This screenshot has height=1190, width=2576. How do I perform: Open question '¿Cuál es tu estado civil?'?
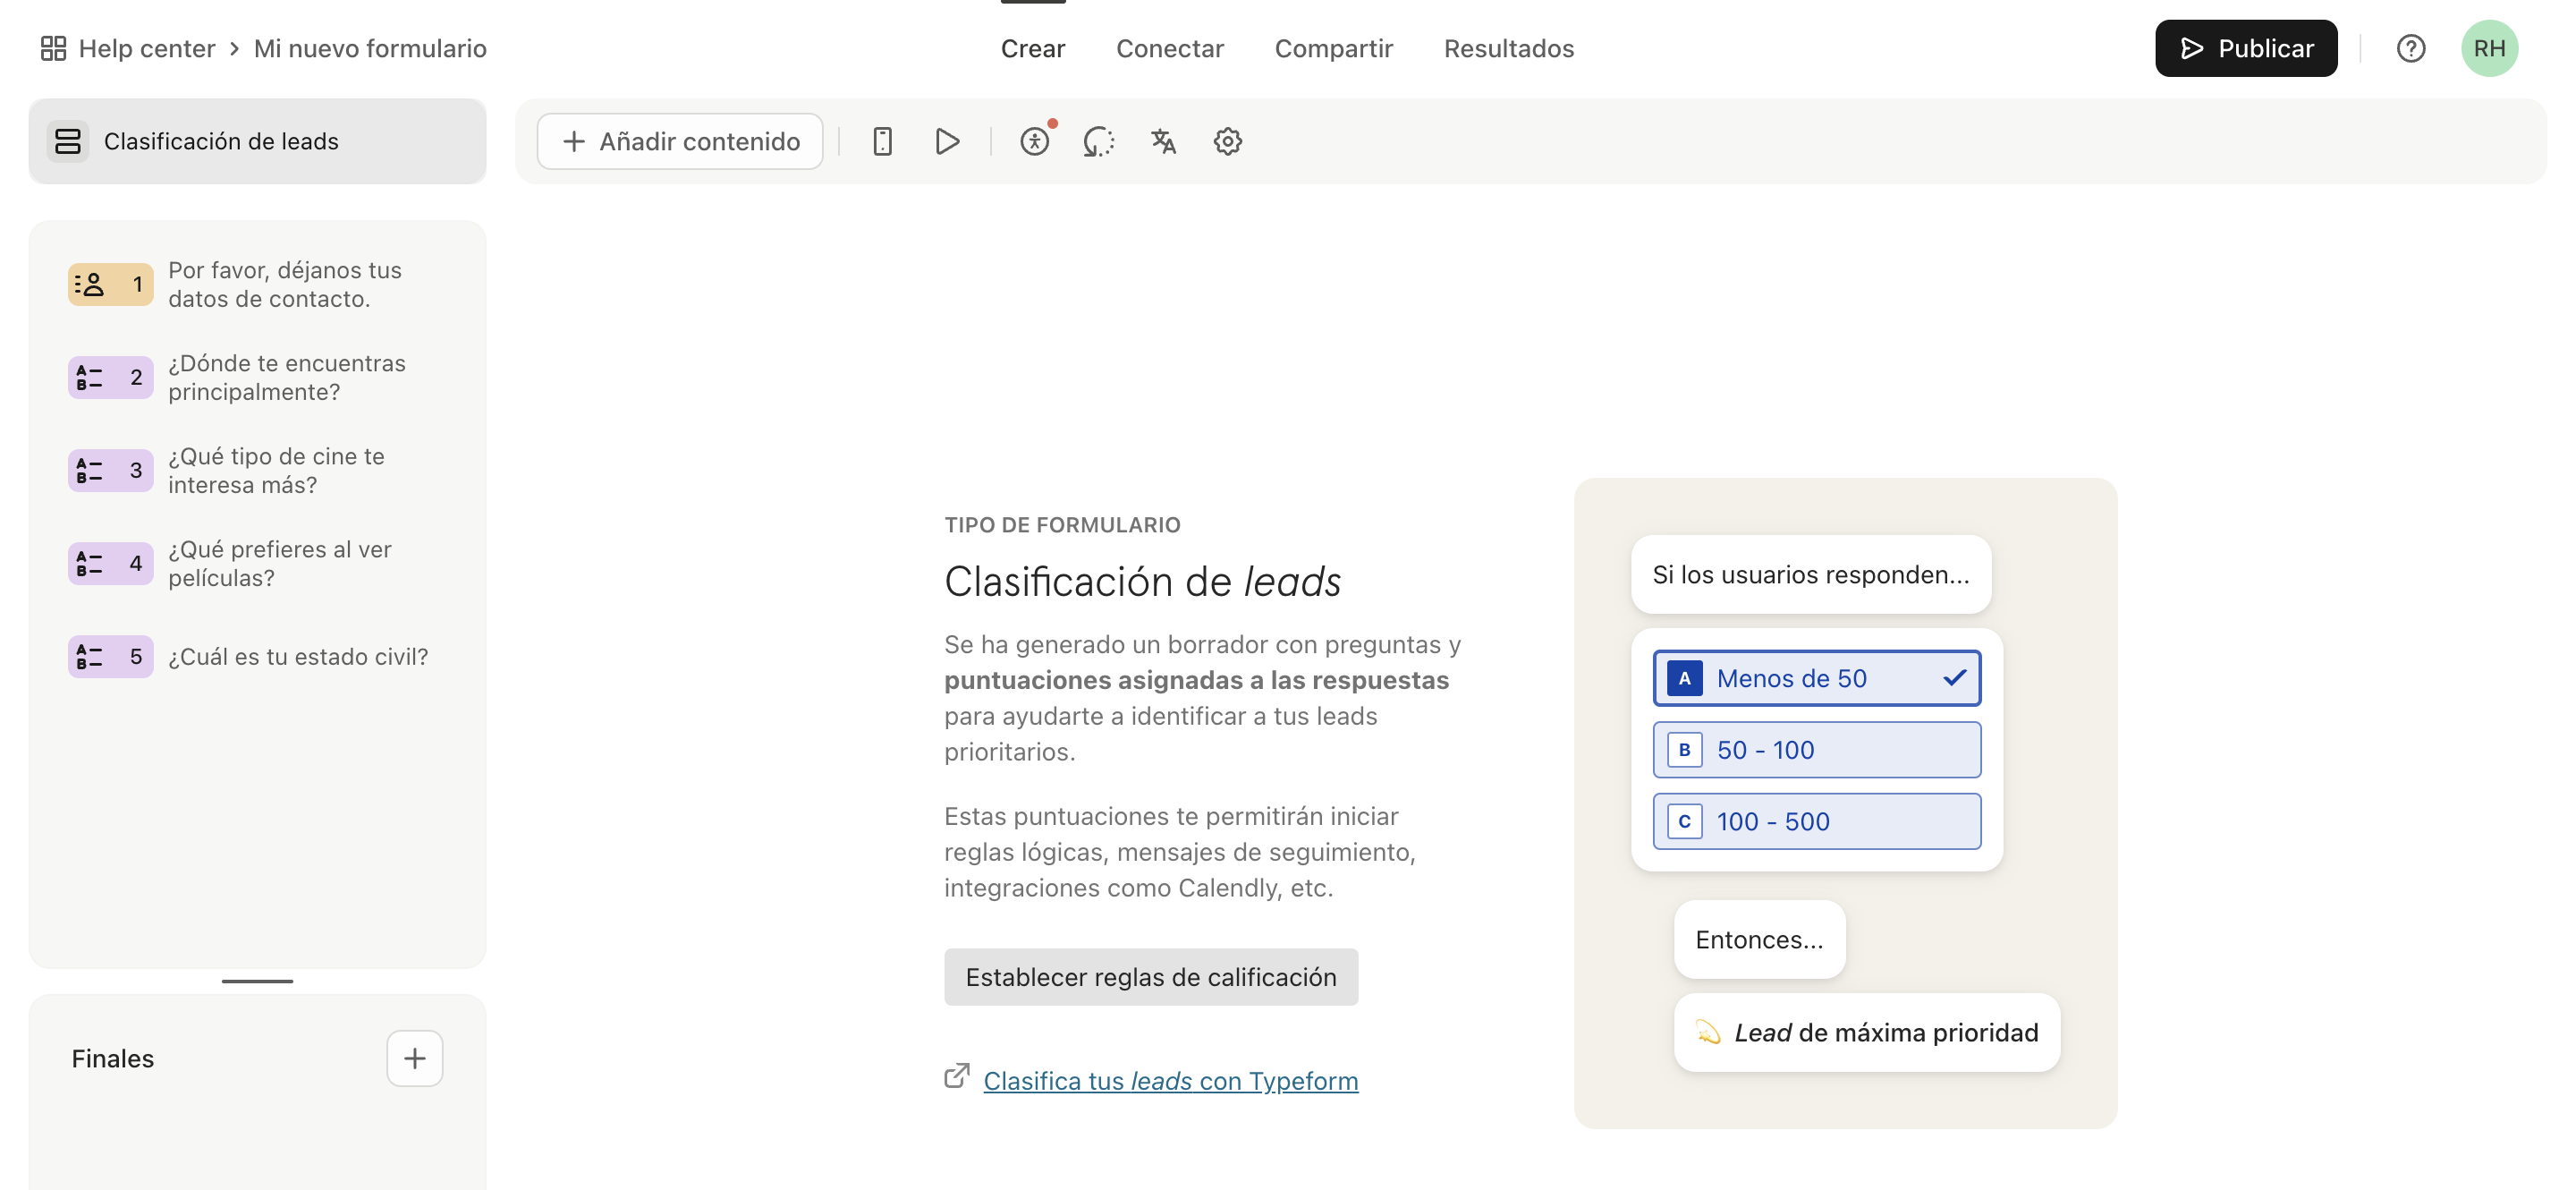click(298, 656)
